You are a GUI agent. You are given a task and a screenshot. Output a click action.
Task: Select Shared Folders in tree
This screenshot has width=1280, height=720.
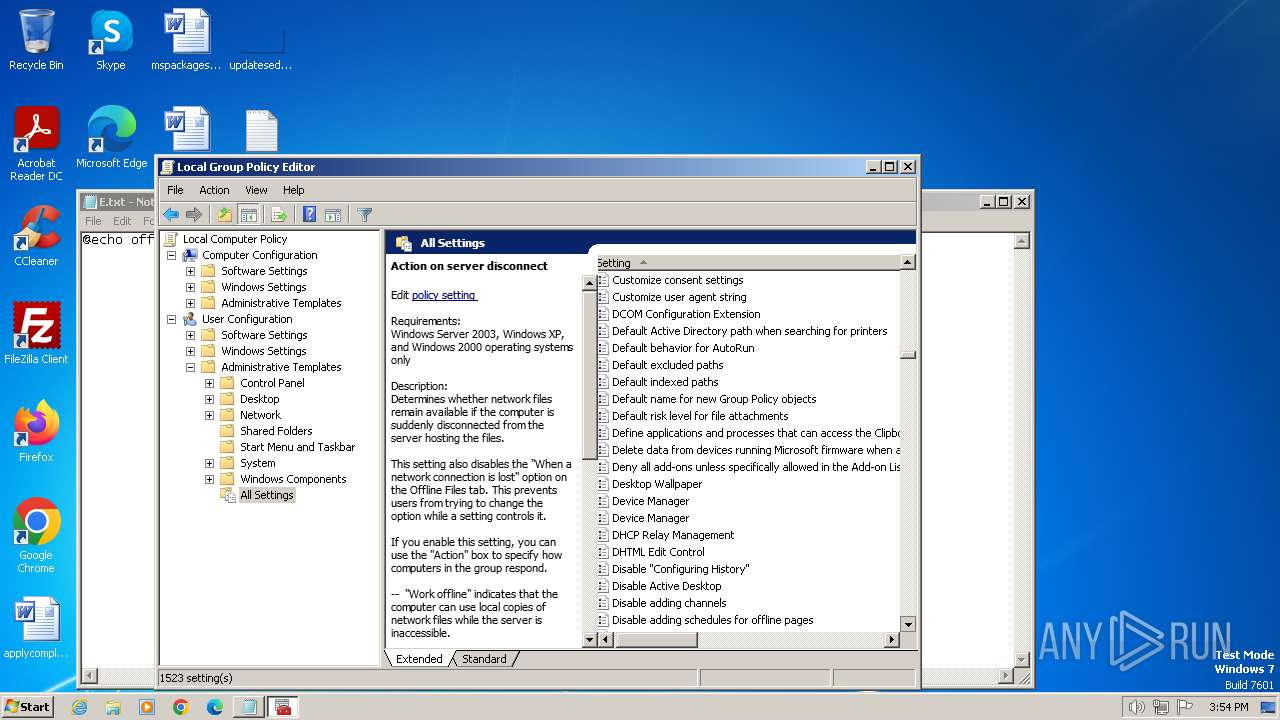point(276,431)
